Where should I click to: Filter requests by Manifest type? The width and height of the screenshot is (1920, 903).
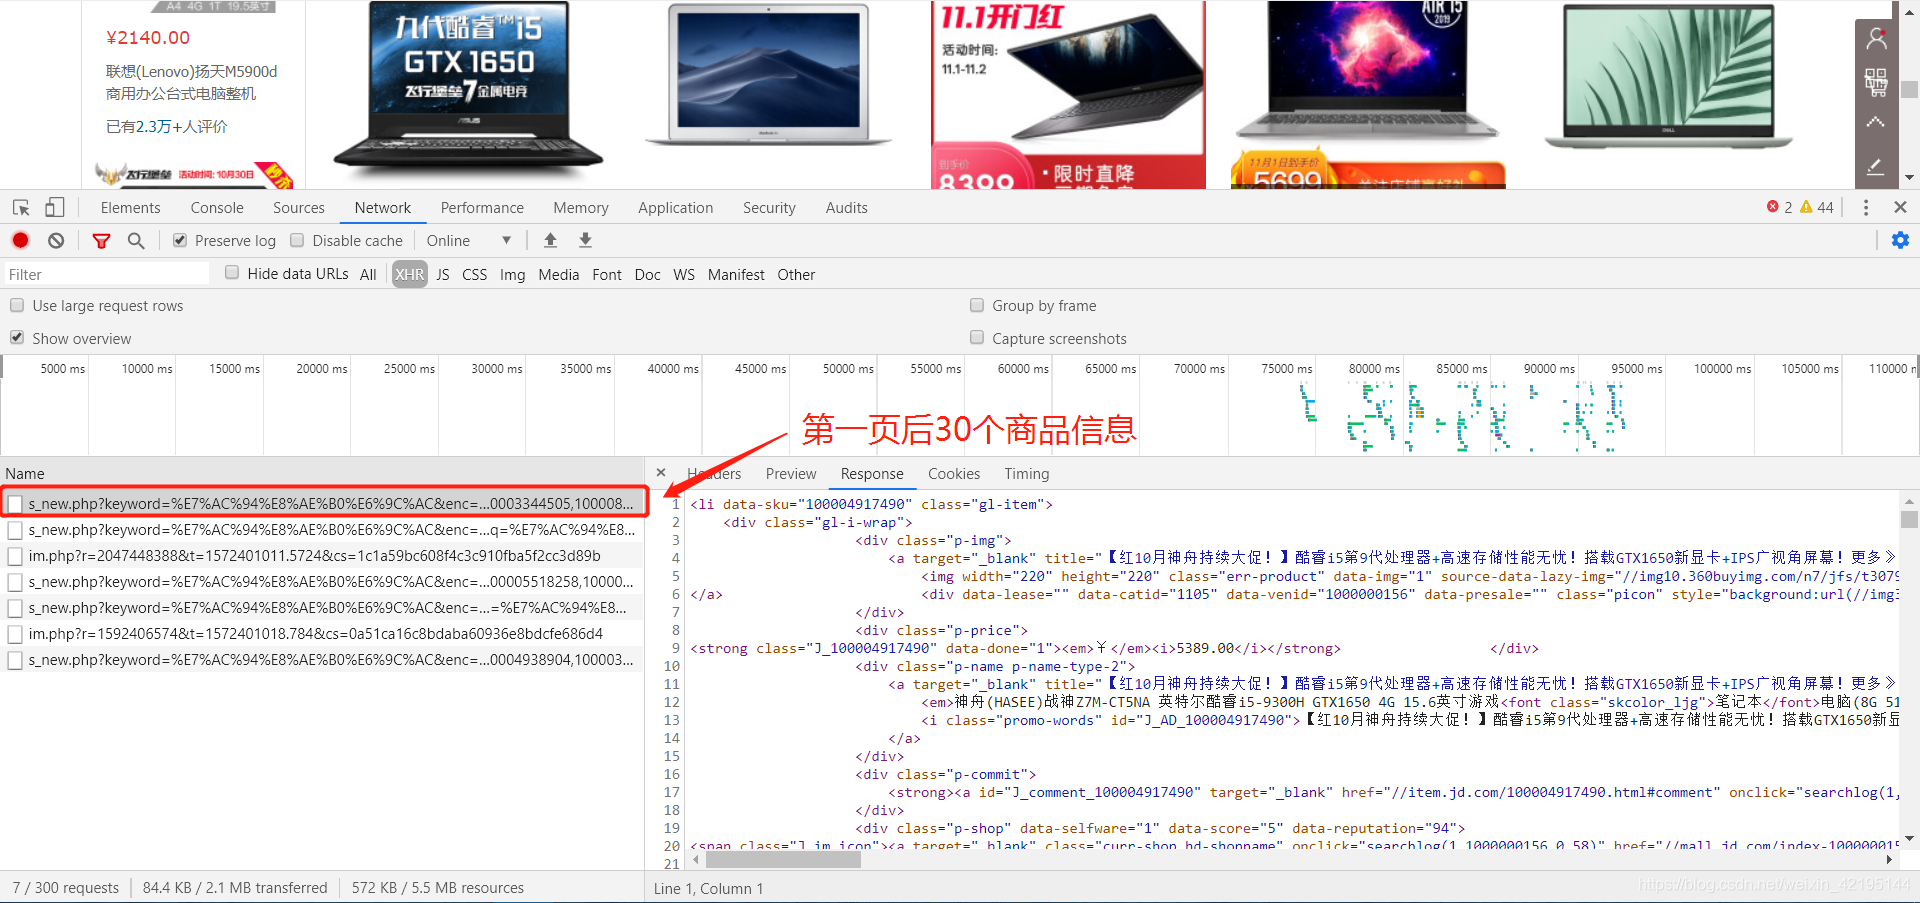click(736, 274)
